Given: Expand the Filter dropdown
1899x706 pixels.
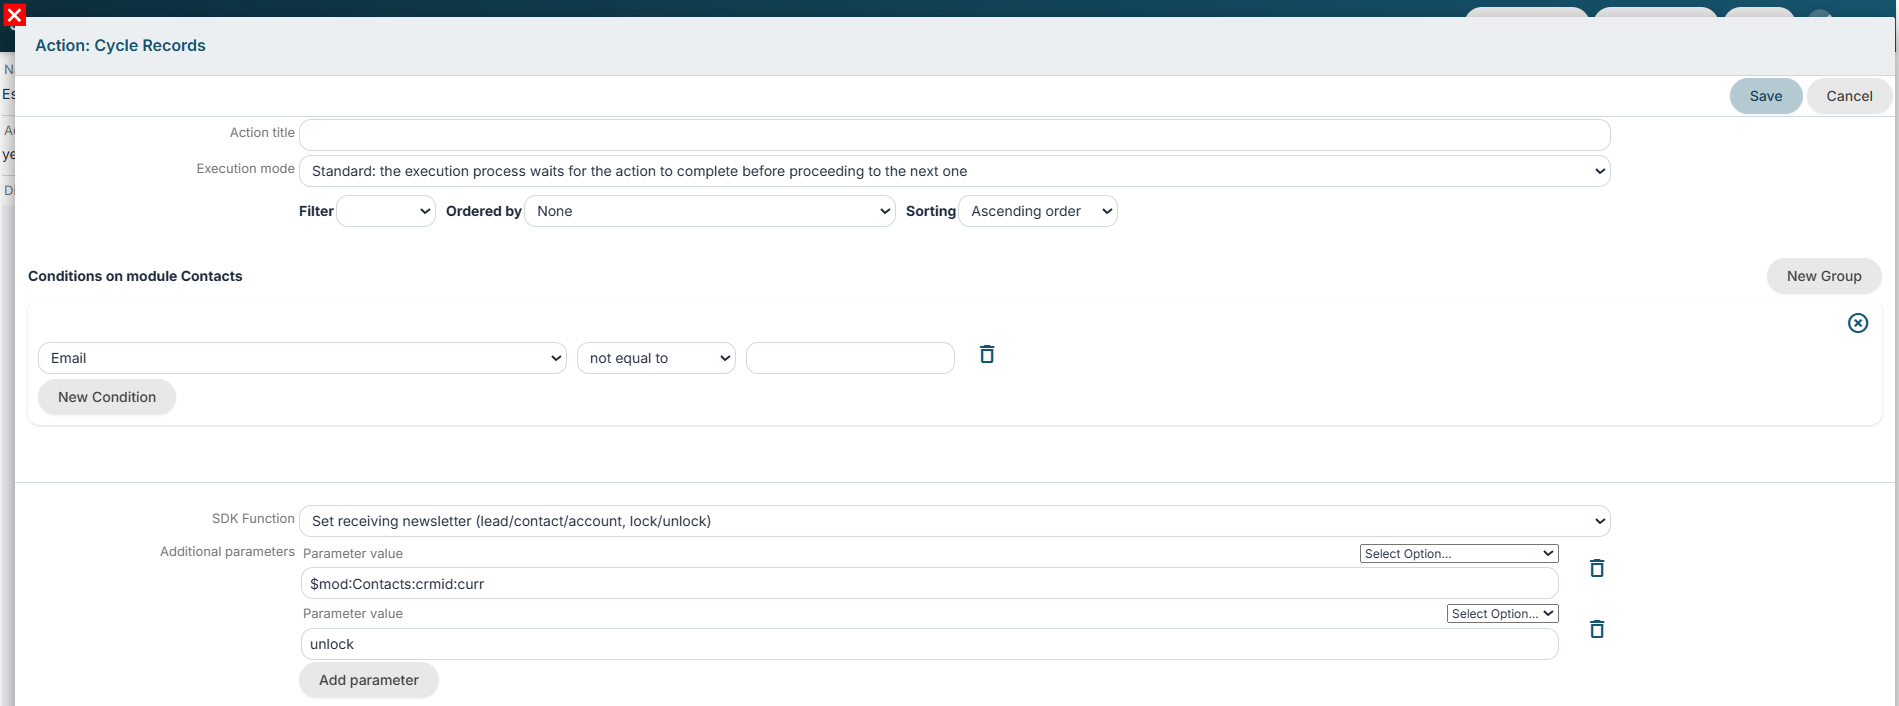Looking at the screenshot, I should pos(386,211).
